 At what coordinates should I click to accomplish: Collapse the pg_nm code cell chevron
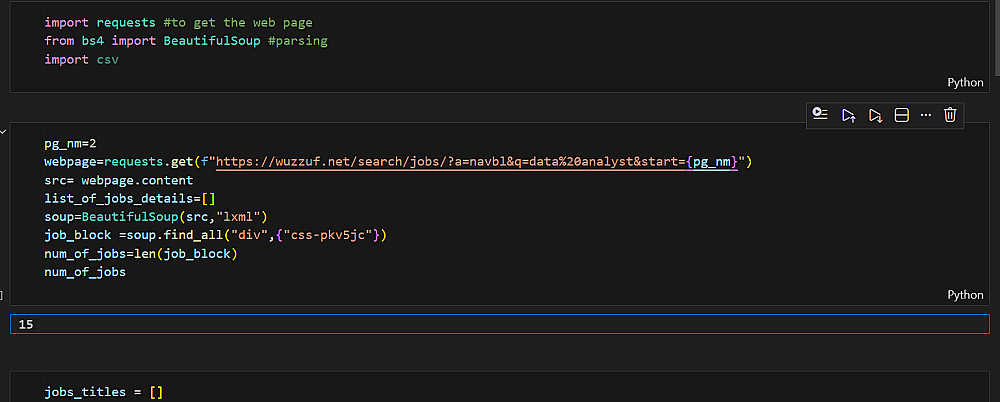point(4,131)
